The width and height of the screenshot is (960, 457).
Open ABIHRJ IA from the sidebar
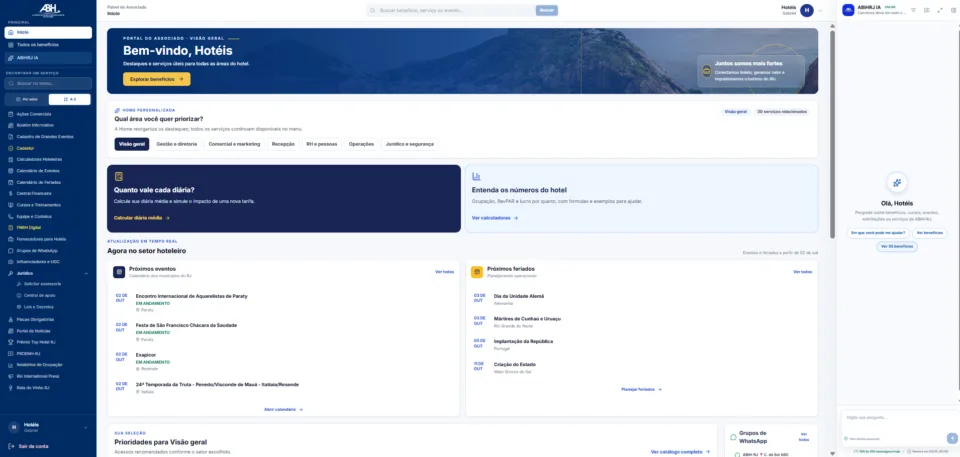pos(48,58)
